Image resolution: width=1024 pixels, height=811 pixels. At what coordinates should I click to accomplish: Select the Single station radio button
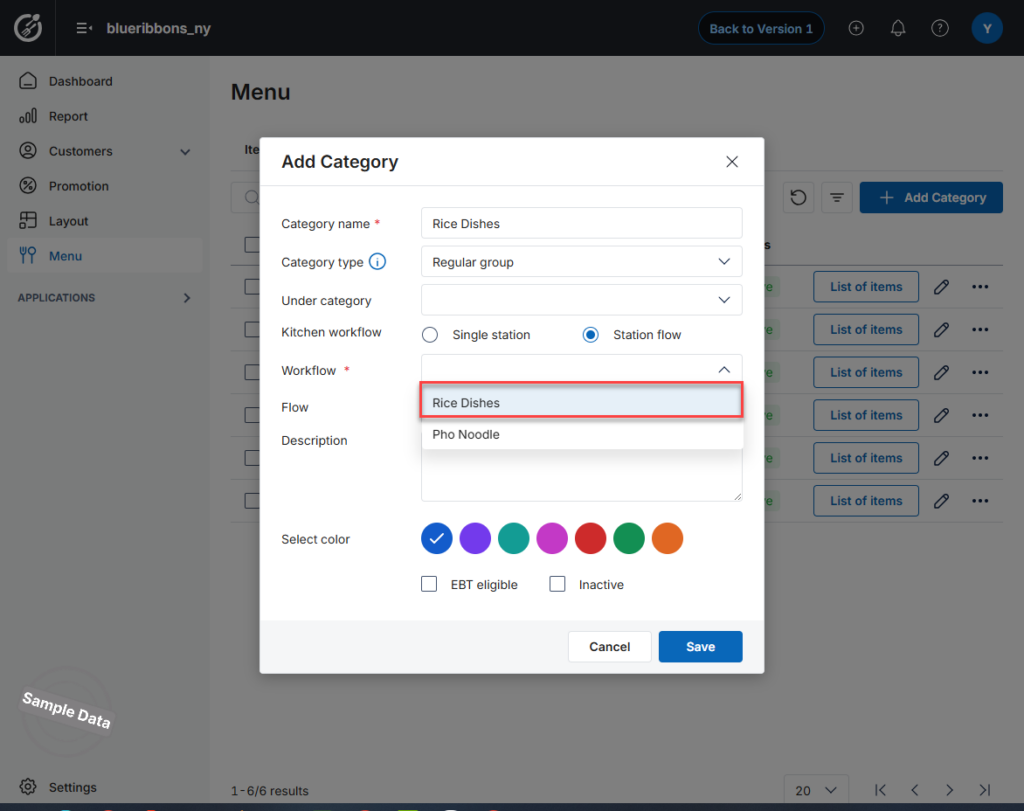tap(430, 335)
